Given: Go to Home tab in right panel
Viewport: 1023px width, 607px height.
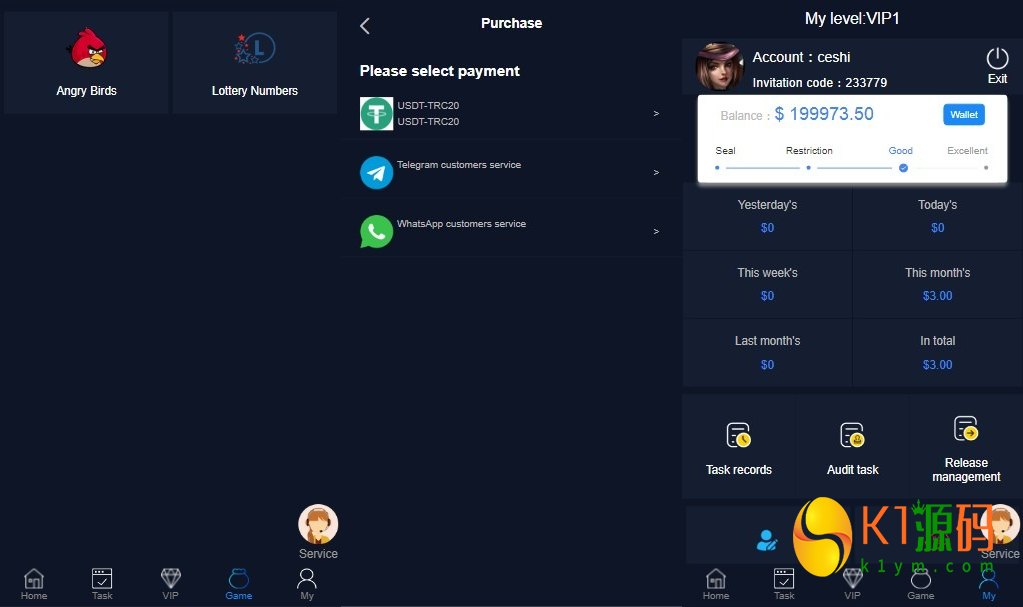Looking at the screenshot, I should 716,584.
